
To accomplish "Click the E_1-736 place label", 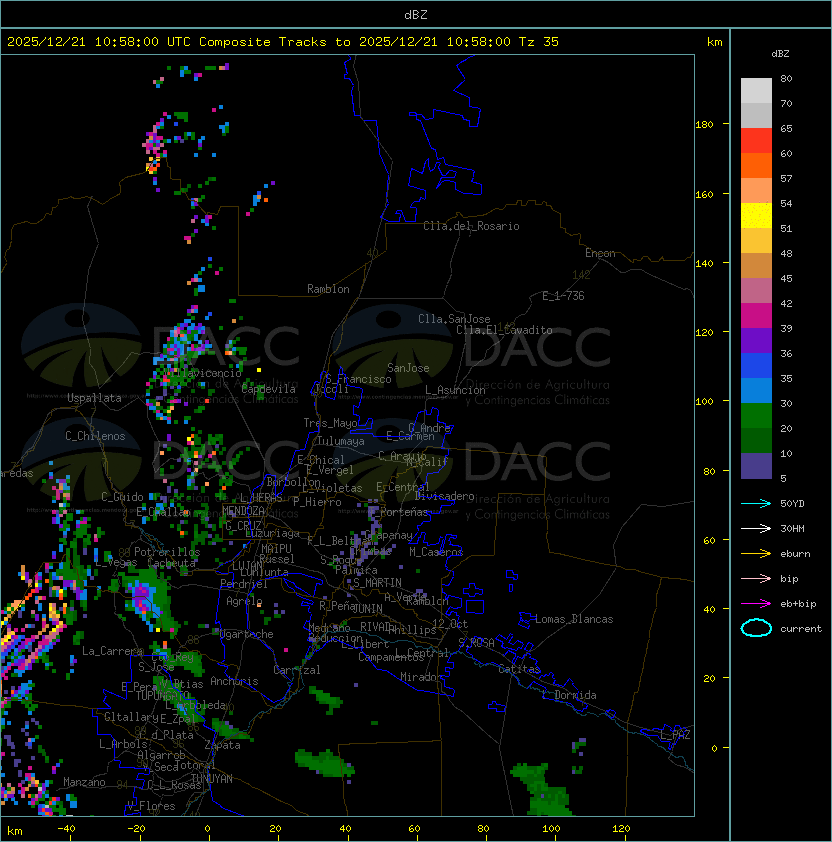I will tap(563, 296).
